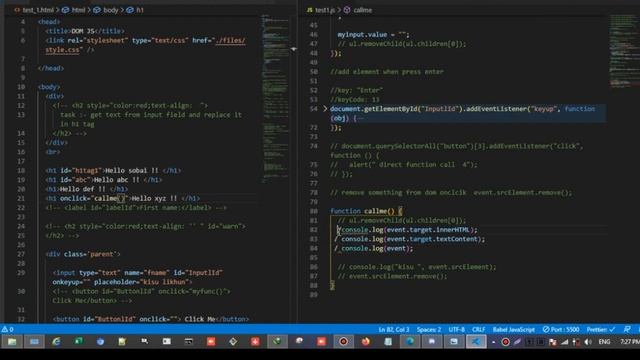Click the placeholder="kisu likhun" attribute
Image resolution: width=640 pixels, height=360 pixels.
[x=143, y=282]
